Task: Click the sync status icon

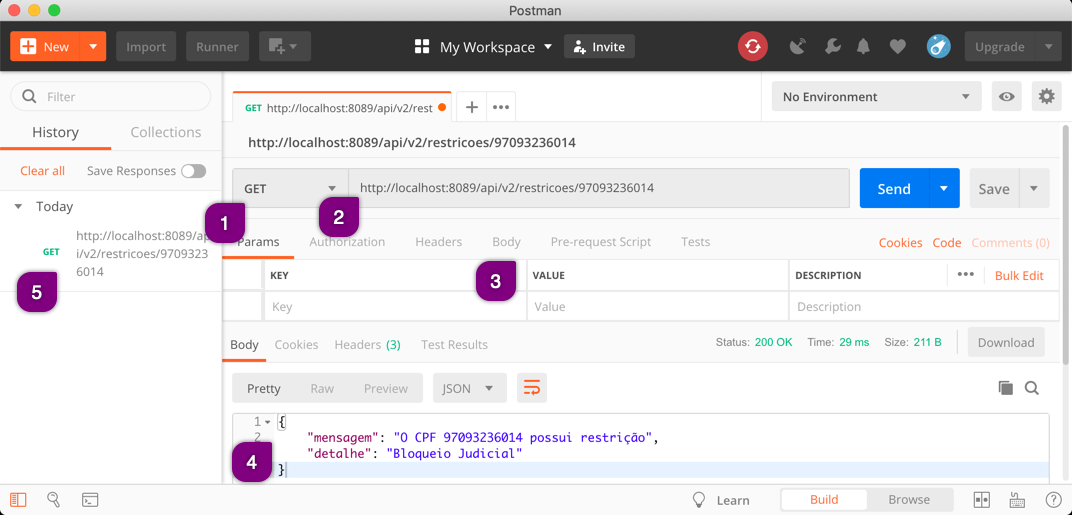Action: coord(753,47)
